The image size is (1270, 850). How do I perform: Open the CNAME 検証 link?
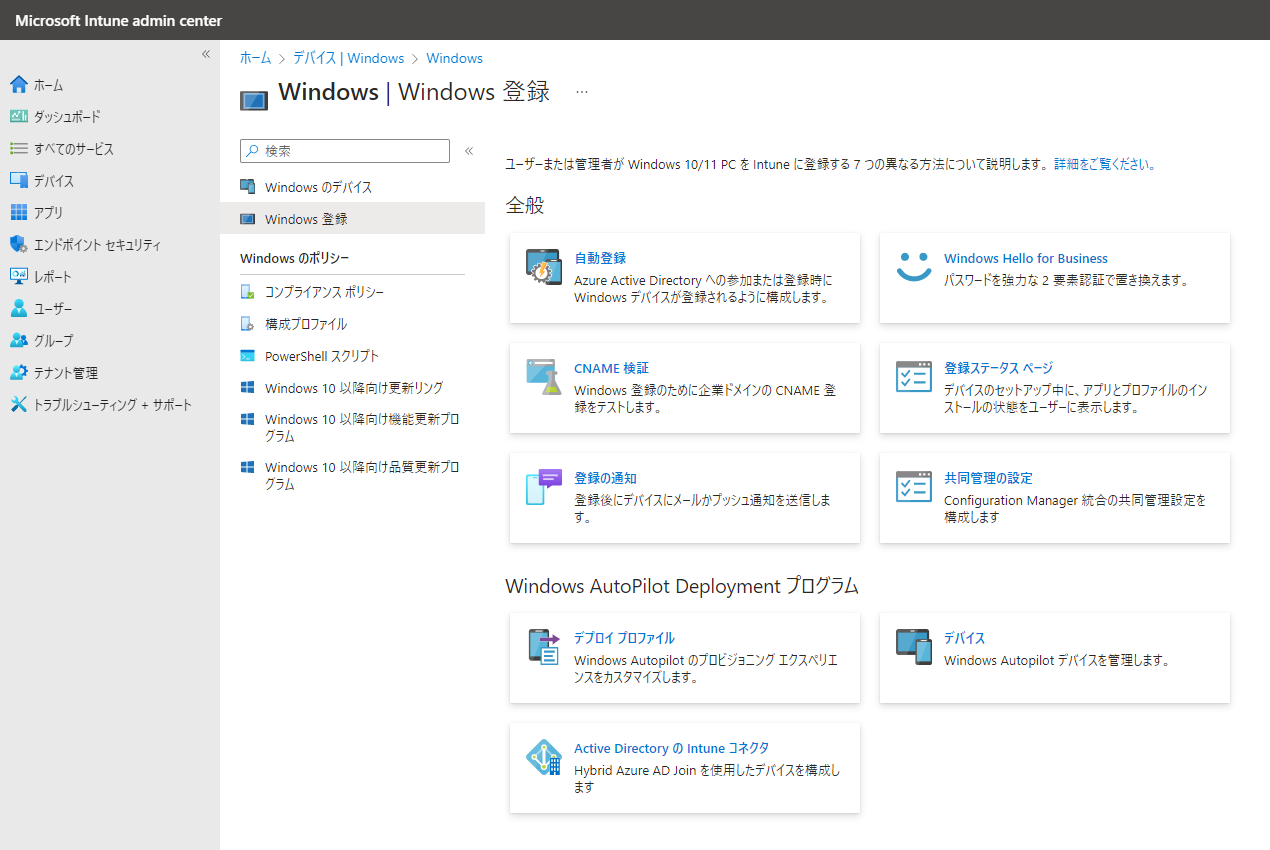[x=611, y=368]
